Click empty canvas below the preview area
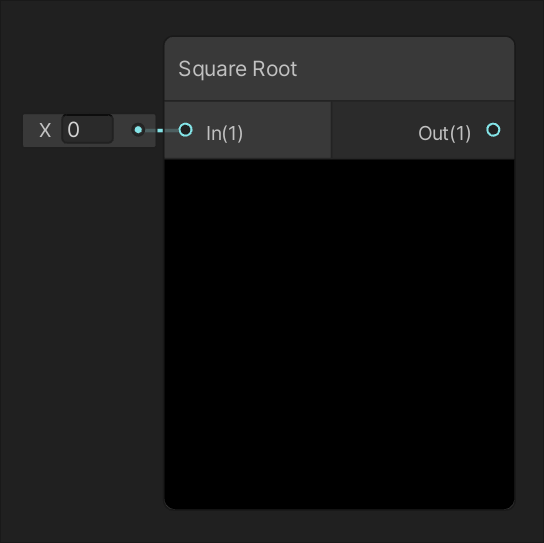 [339, 526]
